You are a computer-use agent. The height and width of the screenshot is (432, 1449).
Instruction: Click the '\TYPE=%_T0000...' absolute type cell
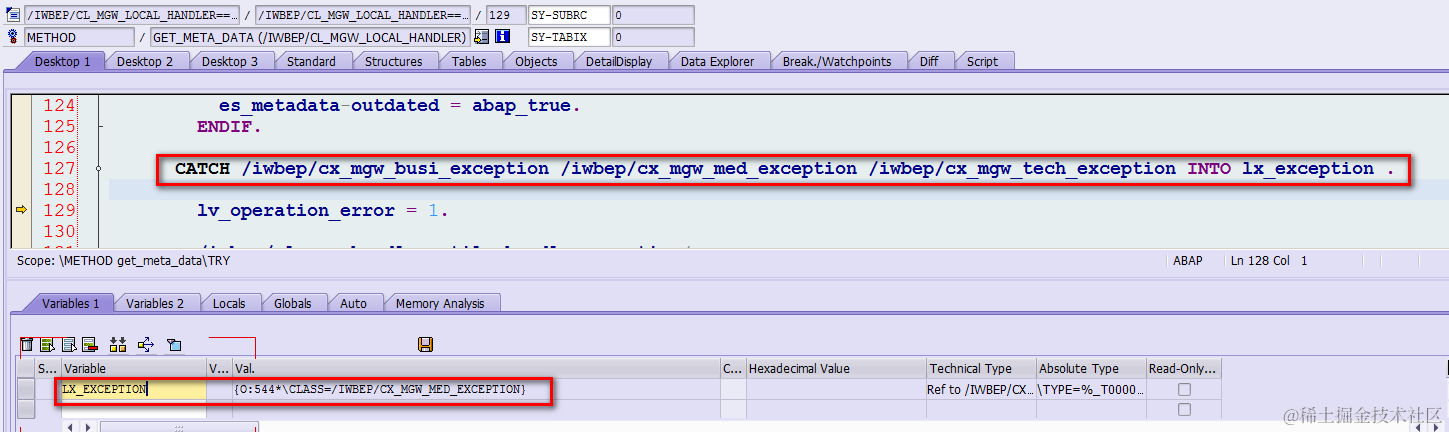coord(1090,389)
